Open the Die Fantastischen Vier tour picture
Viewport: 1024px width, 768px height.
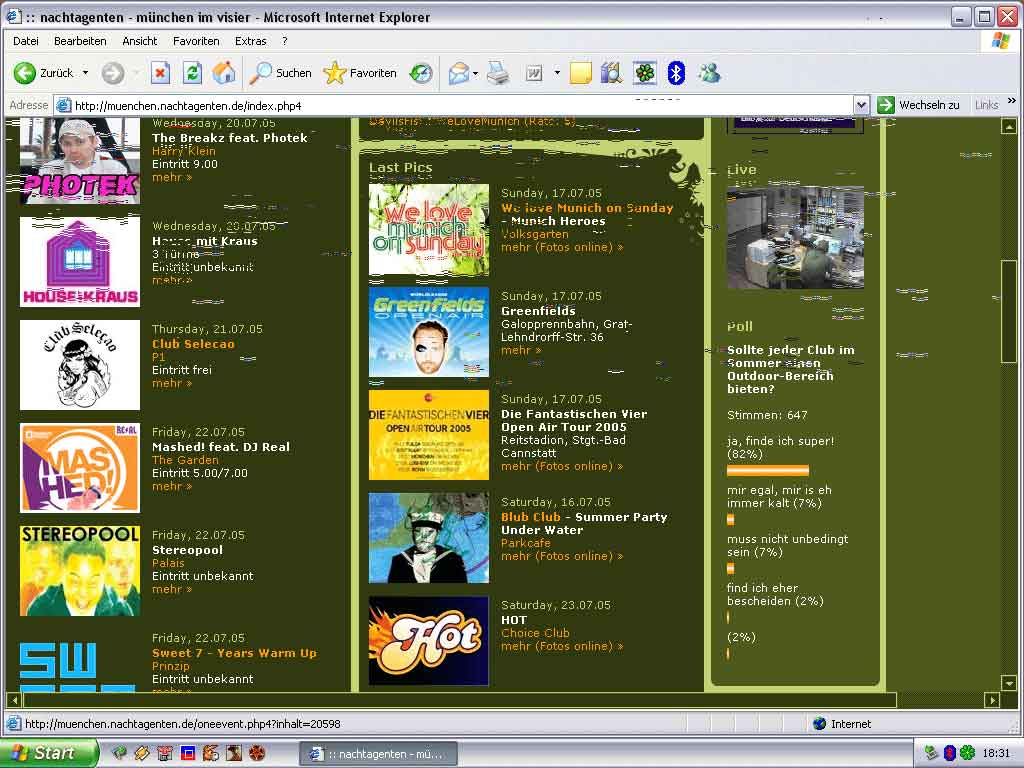tap(428, 435)
